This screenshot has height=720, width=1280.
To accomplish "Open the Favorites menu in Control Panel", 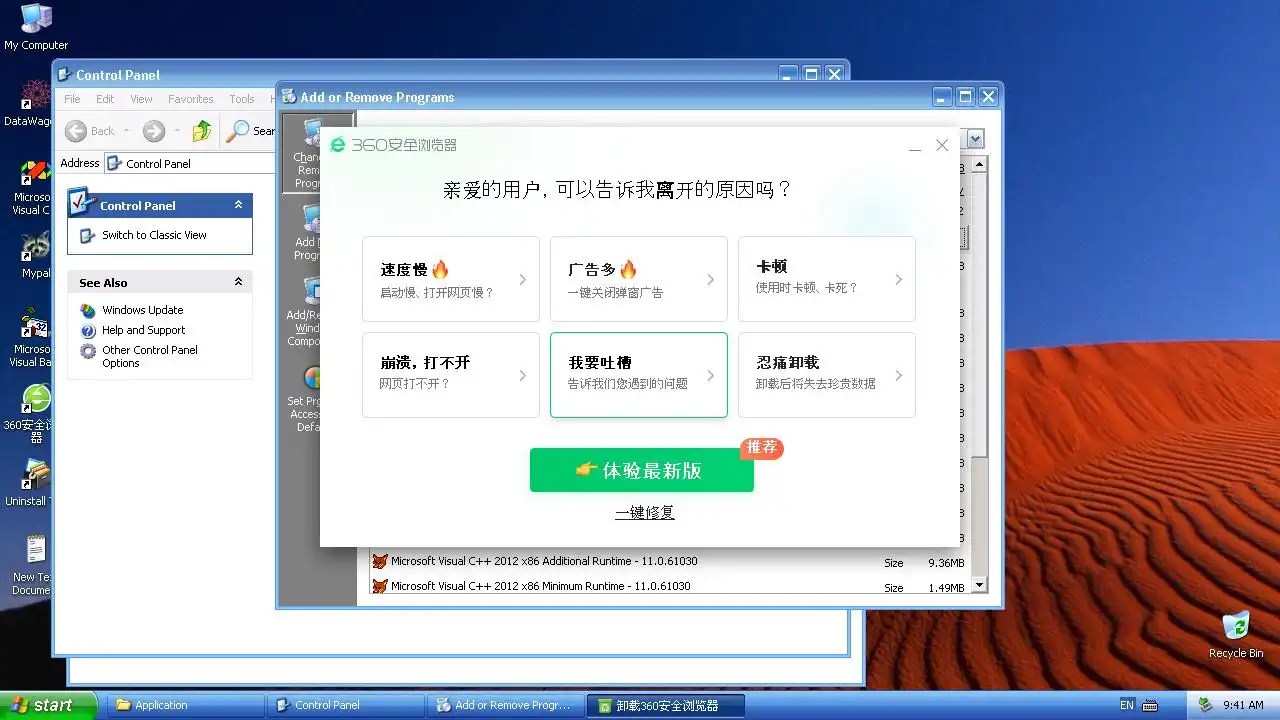I will (190, 99).
